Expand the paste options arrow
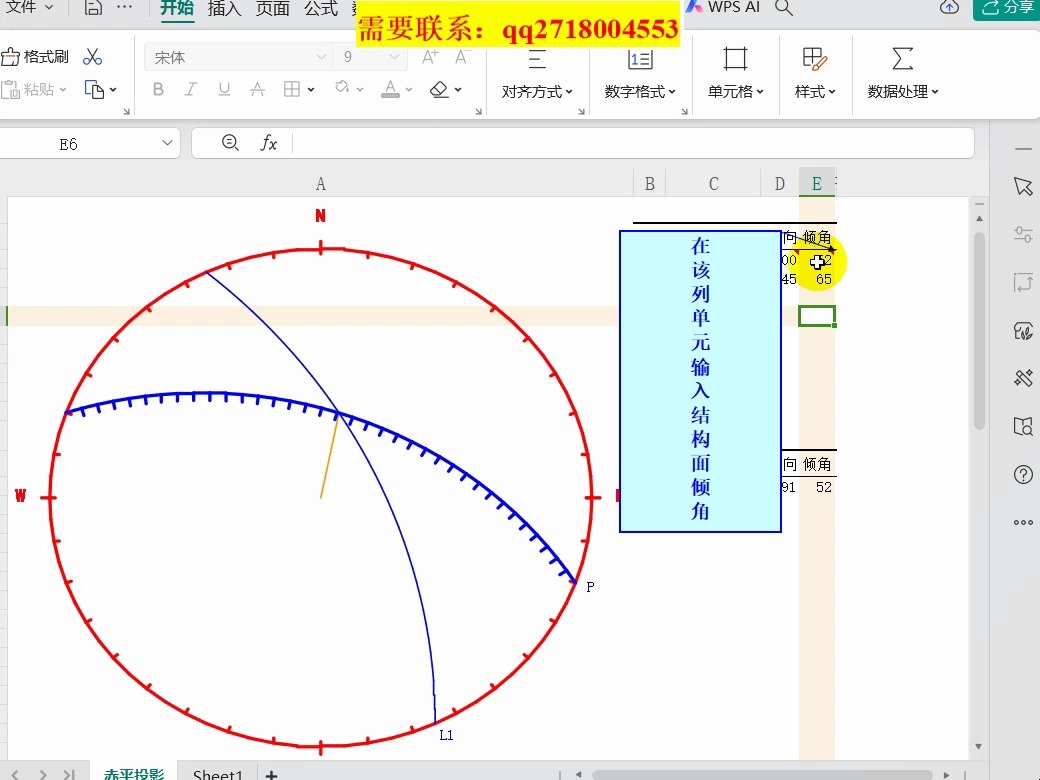The width and height of the screenshot is (1040, 780). click(63, 90)
